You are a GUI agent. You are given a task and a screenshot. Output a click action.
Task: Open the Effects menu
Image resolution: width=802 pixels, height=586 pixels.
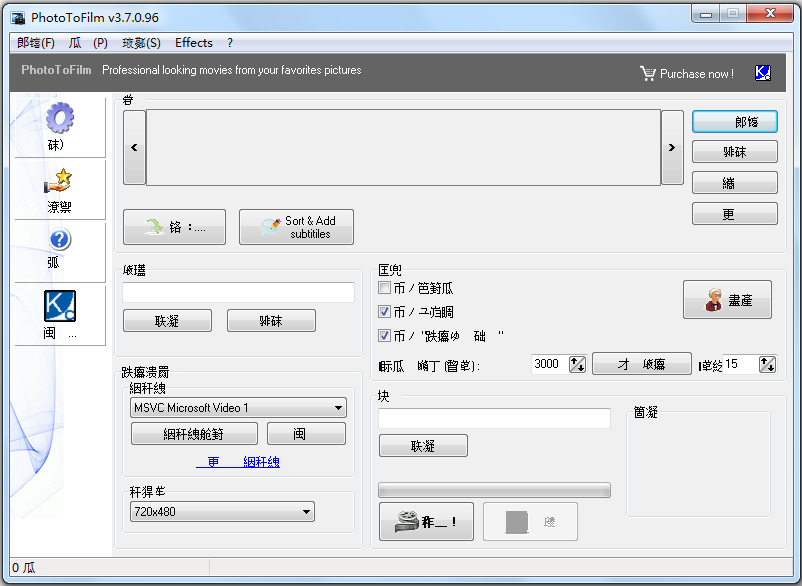coord(194,43)
